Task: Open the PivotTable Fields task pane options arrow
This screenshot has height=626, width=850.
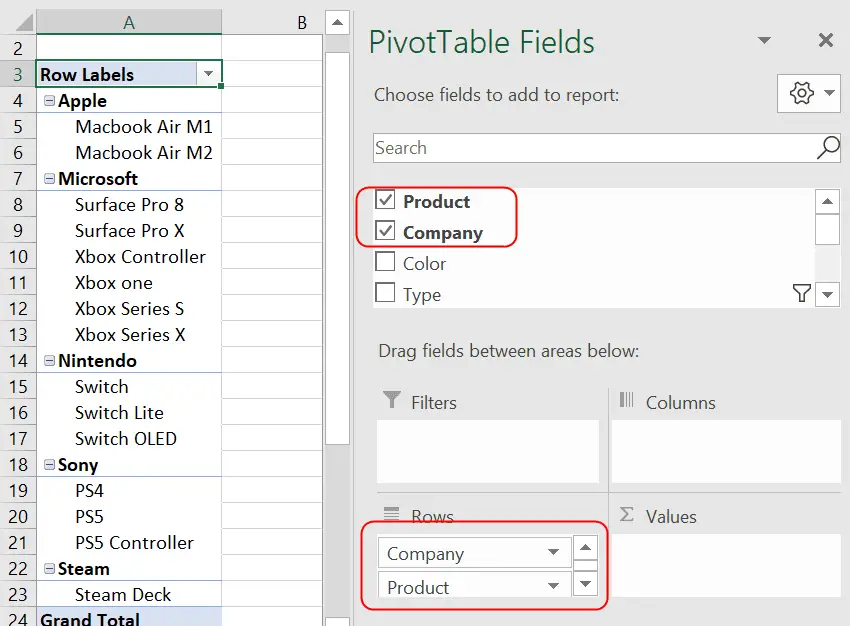Action: click(x=764, y=40)
